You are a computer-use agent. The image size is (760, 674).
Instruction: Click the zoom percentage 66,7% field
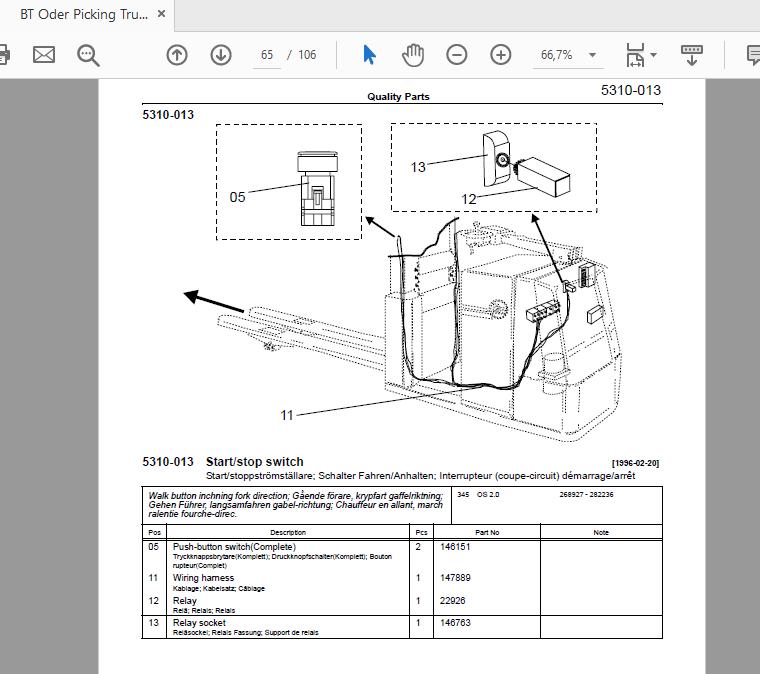tap(556, 55)
